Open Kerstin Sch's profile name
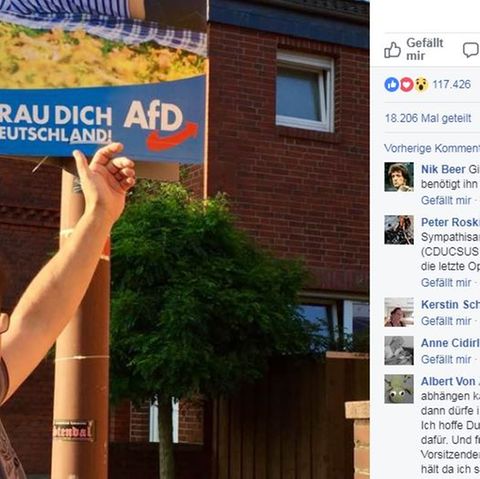This screenshot has height=479, width=480. pyautogui.click(x=450, y=304)
